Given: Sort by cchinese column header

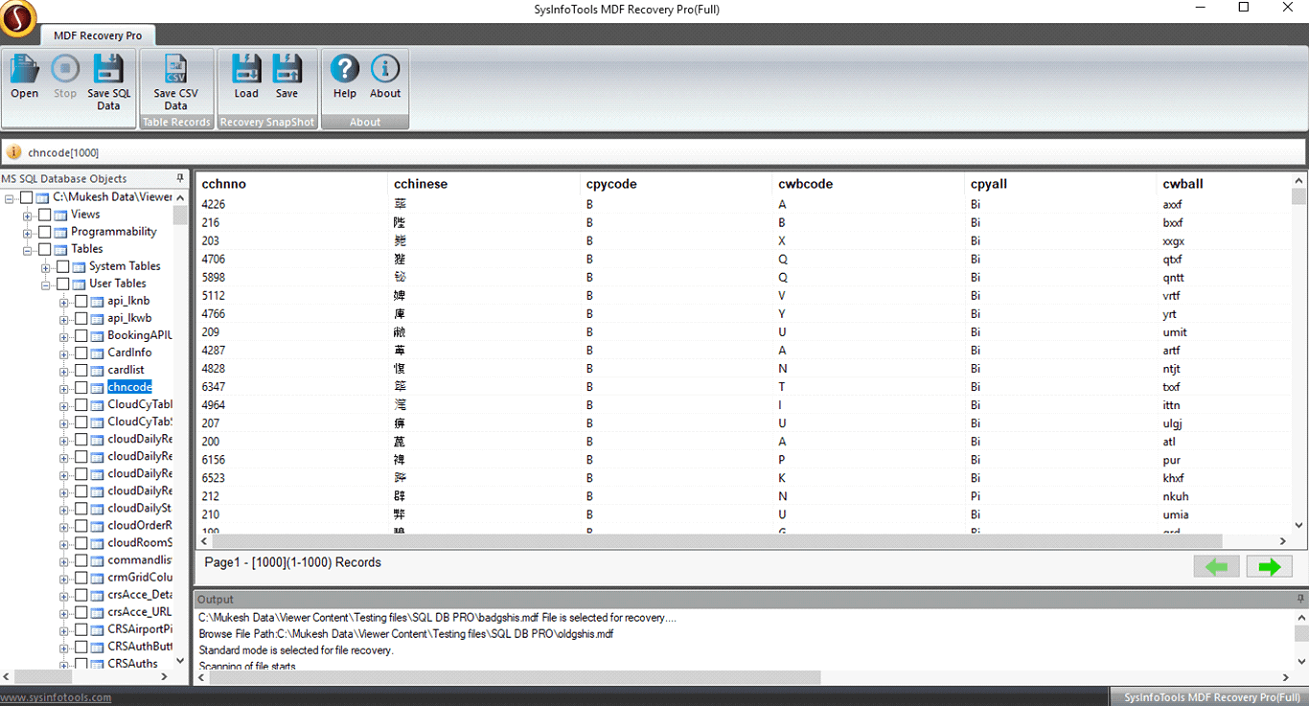Looking at the screenshot, I should coord(421,184).
